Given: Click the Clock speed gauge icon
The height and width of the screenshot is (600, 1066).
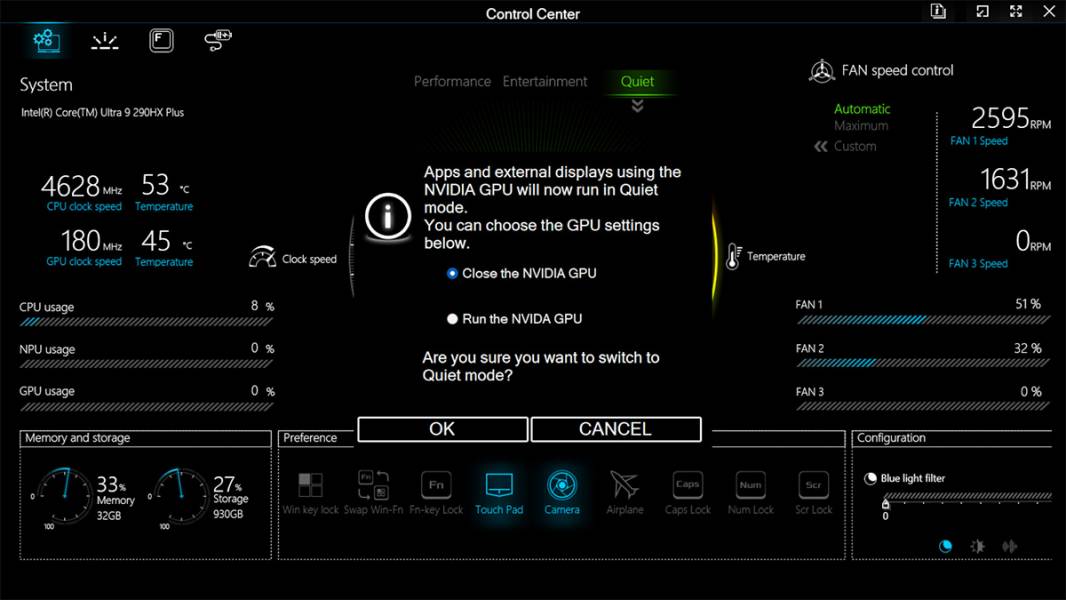Looking at the screenshot, I should click(262, 257).
